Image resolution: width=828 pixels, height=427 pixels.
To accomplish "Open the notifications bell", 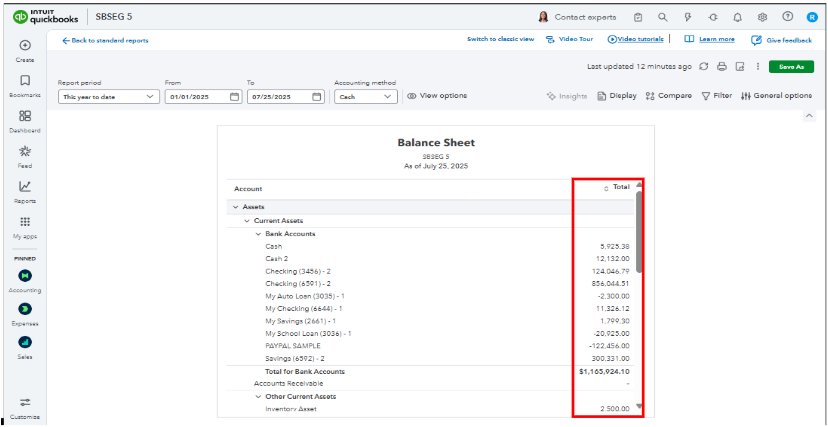I will [x=737, y=17].
